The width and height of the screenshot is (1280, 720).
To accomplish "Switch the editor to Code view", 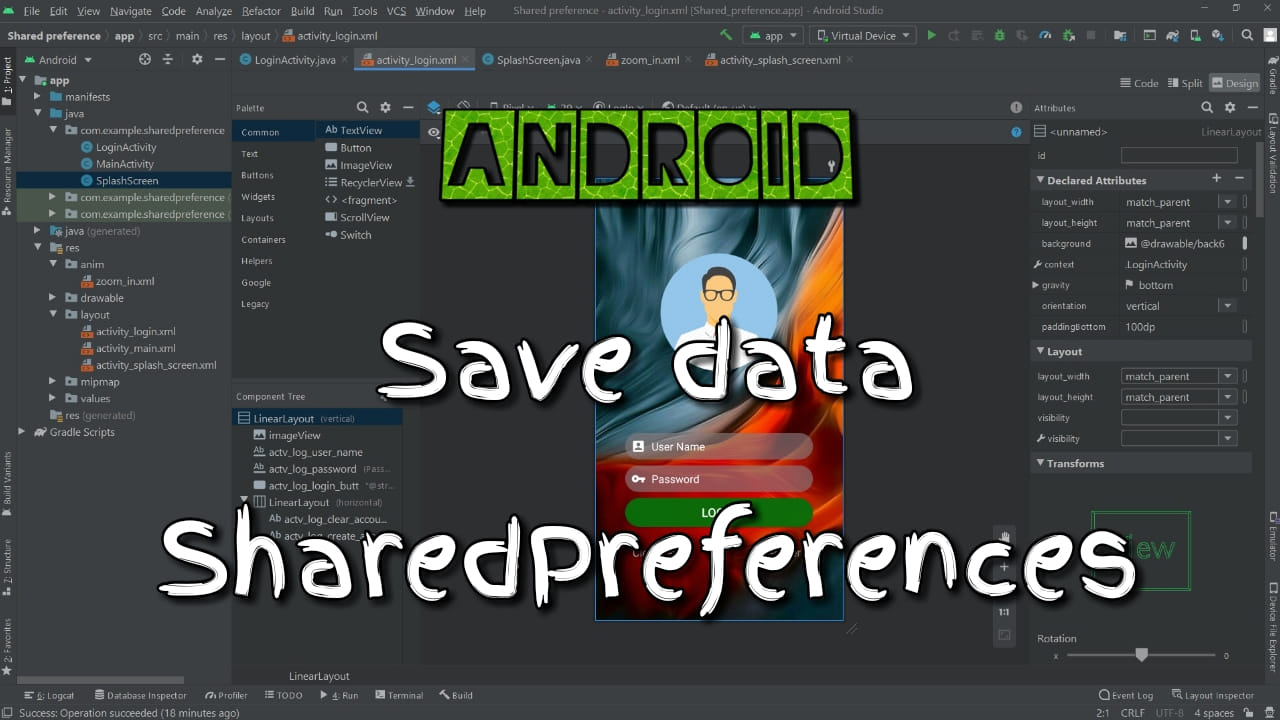I will tap(1139, 83).
